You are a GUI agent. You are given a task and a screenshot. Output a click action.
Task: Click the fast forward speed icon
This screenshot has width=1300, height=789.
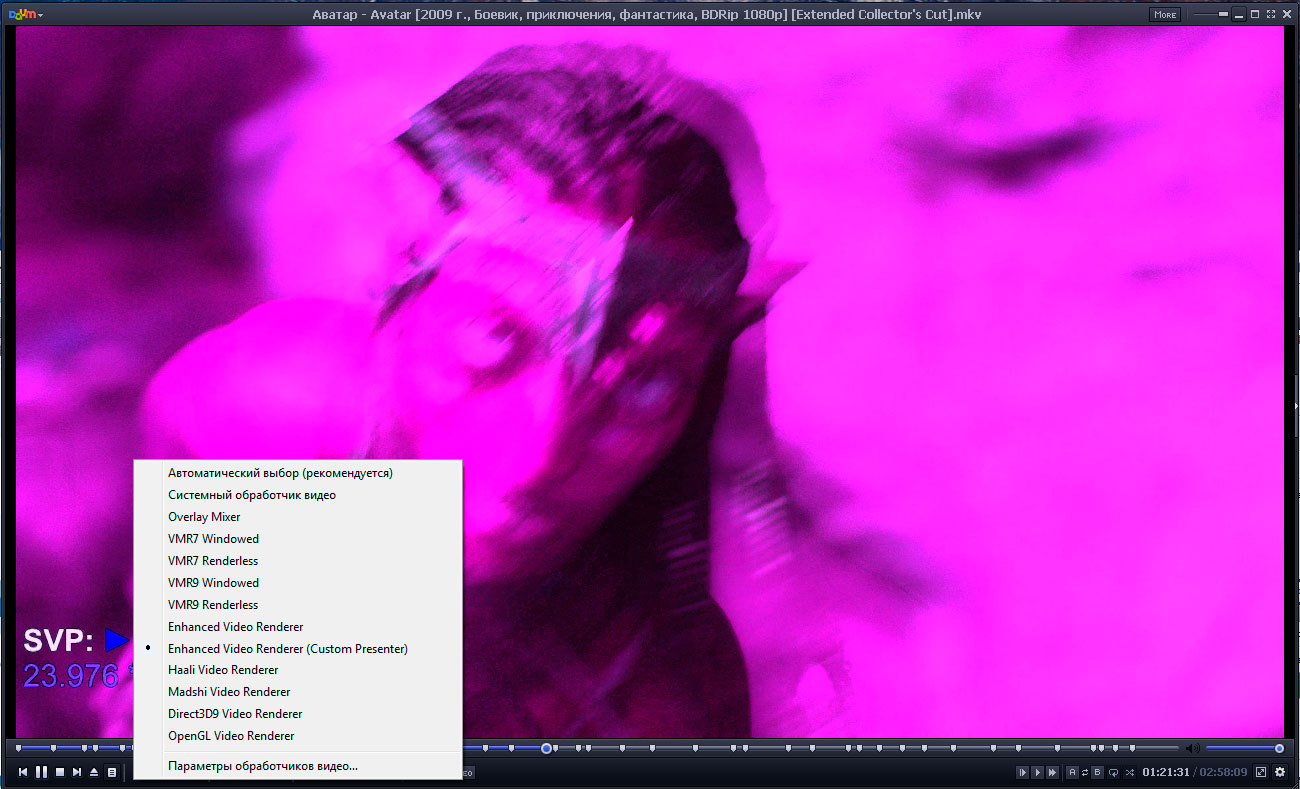point(1052,772)
